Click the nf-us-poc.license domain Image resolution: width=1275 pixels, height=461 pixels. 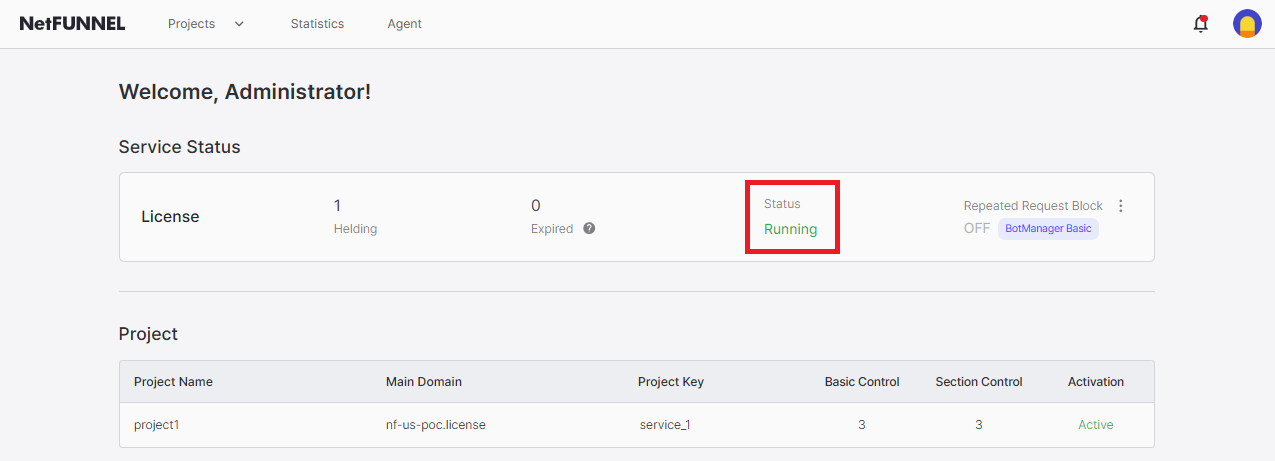point(435,425)
